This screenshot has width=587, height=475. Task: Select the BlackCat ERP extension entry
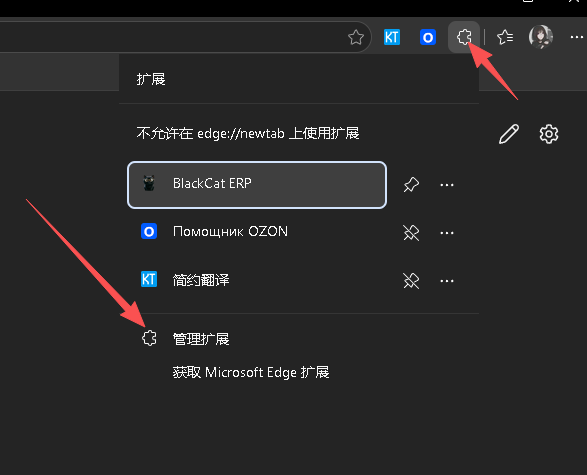(x=257, y=185)
